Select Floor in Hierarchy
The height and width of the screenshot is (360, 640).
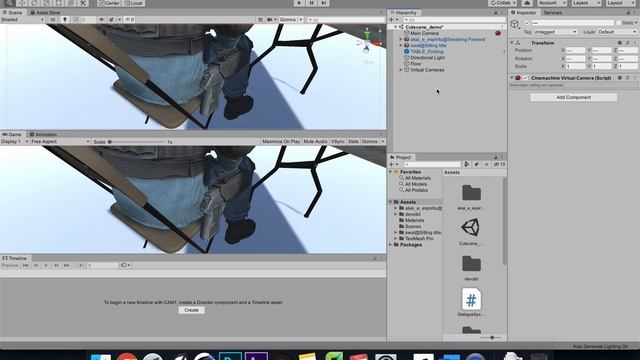point(416,64)
